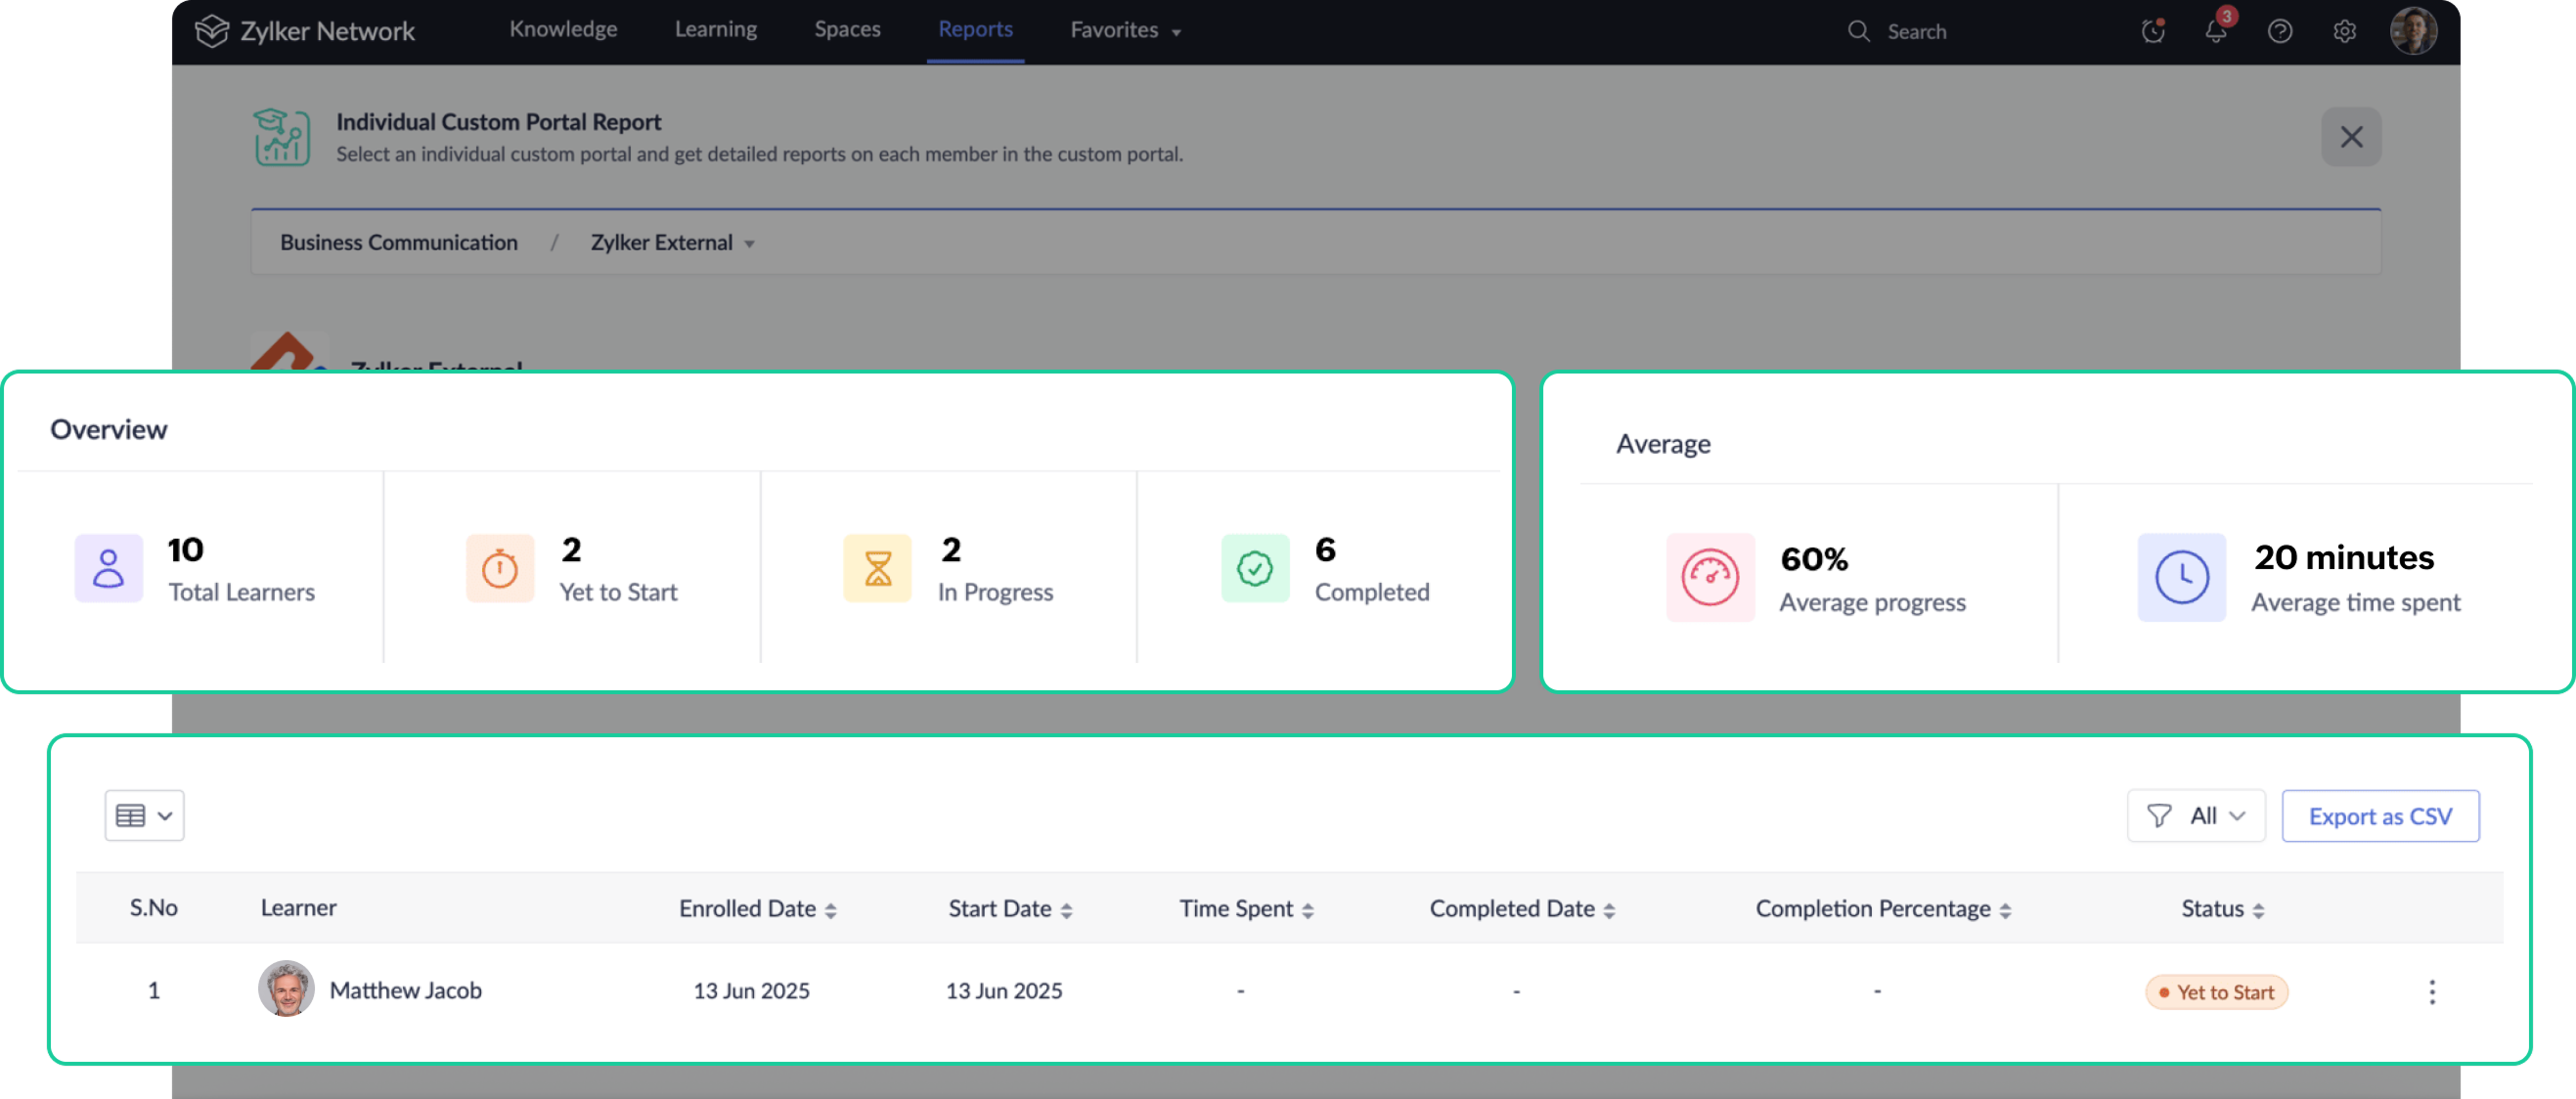
Task: Sort the table by Enrolled Date
Action: point(832,909)
